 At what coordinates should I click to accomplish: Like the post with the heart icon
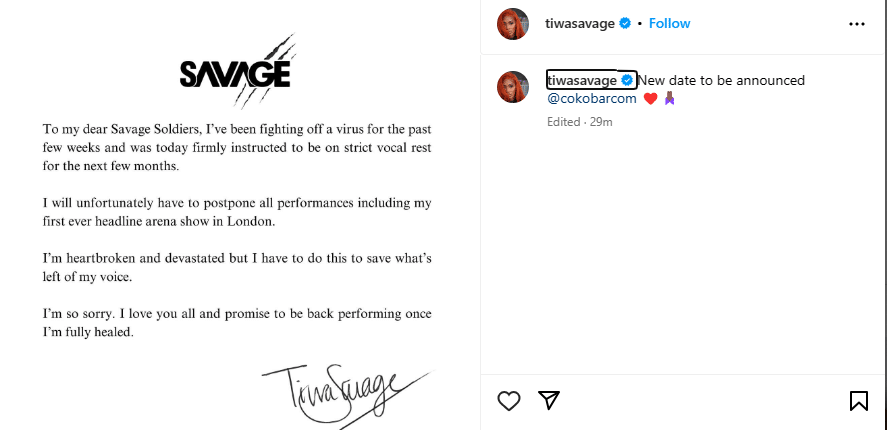pos(509,401)
